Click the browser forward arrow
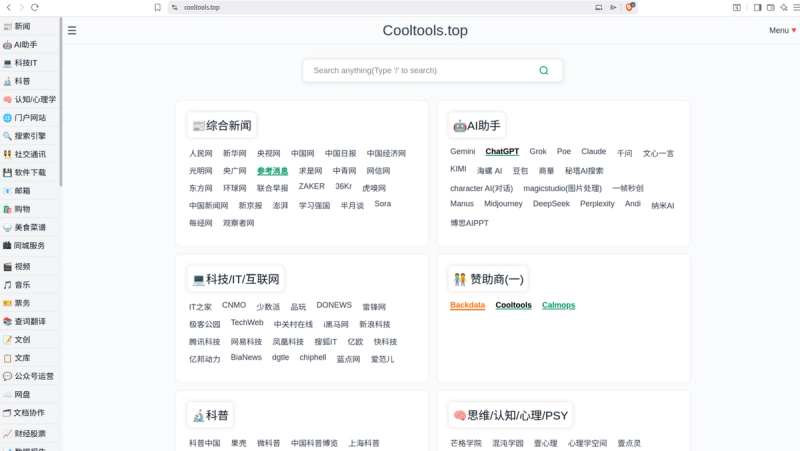800x451 pixels. pos(21,7)
